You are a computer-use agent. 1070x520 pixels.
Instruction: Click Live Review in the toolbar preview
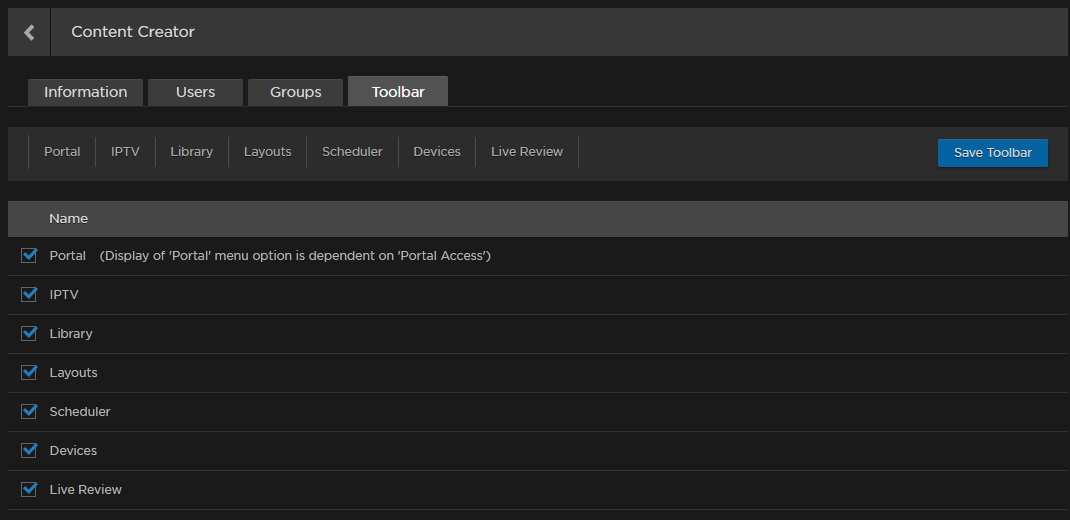527,152
